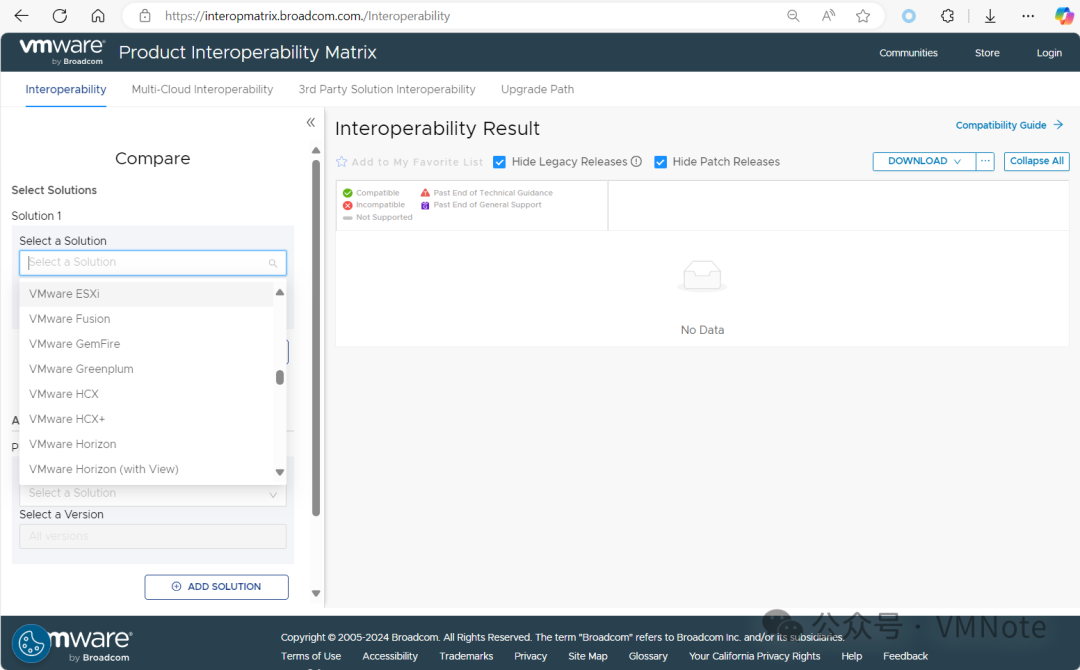The width and height of the screenshot is (1080, 670).
Task: Open the Trademarks footer link
Action: [x=466, y=656]
